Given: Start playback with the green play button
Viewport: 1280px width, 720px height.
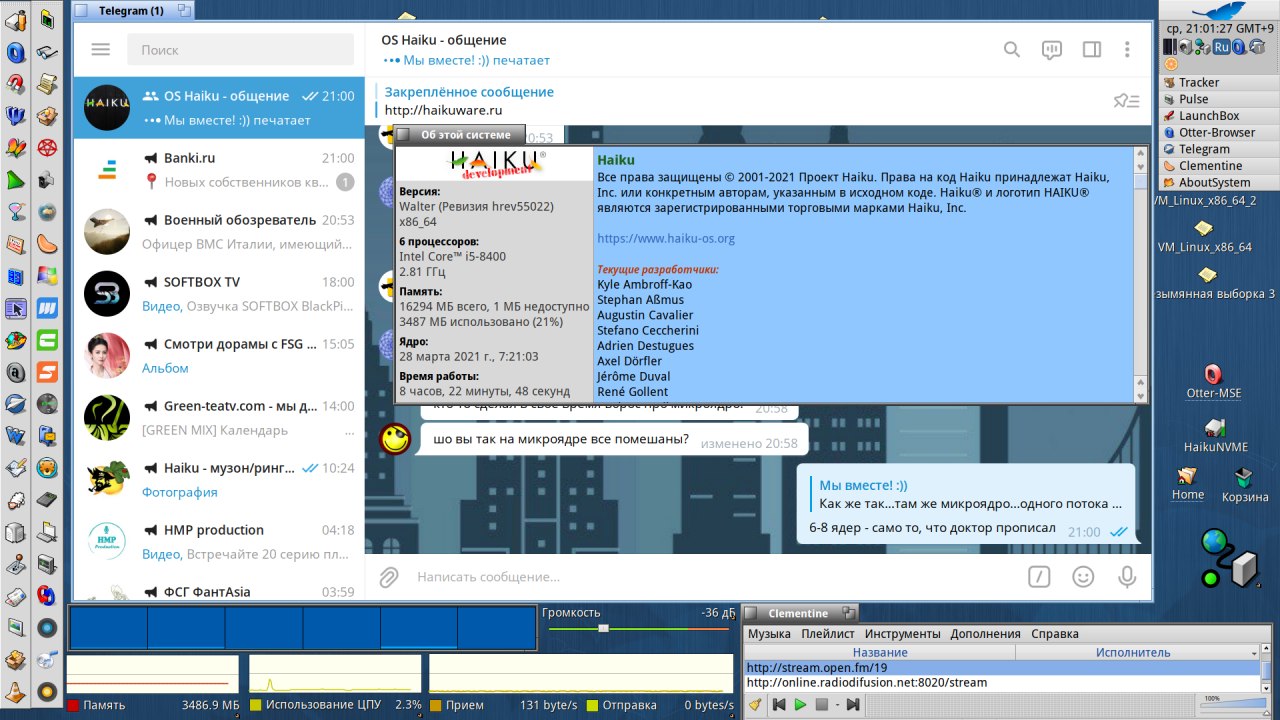Looking at the screenshot, I should 801,705.
